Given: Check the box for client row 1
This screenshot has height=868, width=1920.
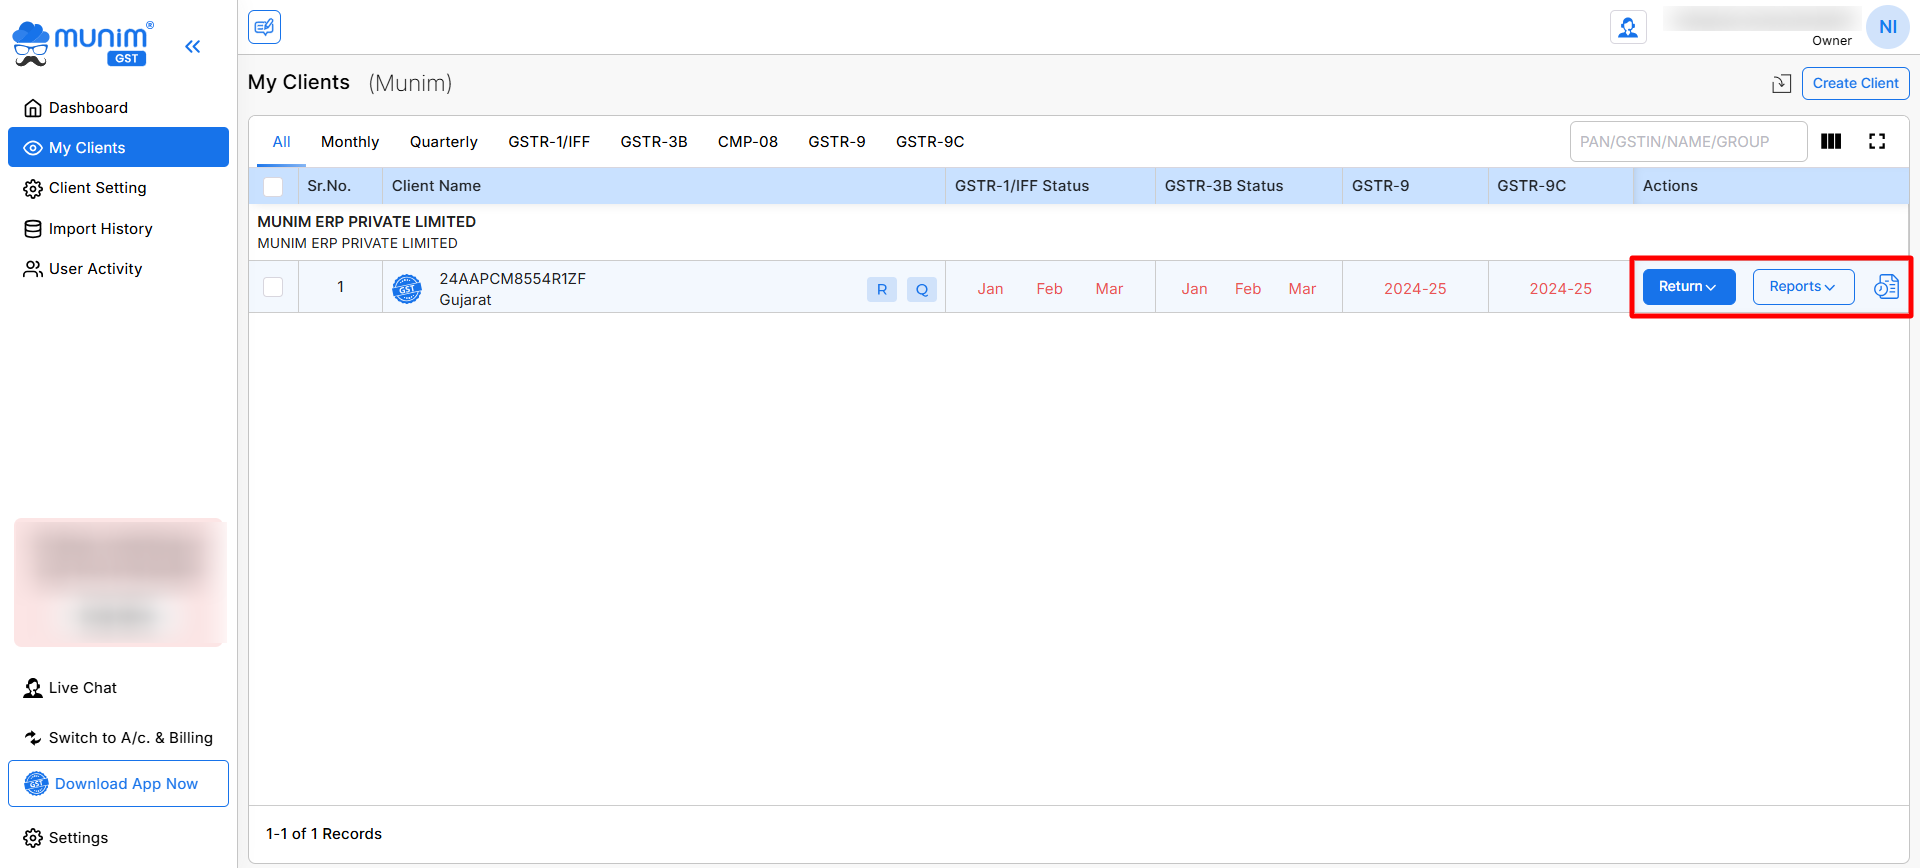Looking at the screenshot, I should coord(273,287).
